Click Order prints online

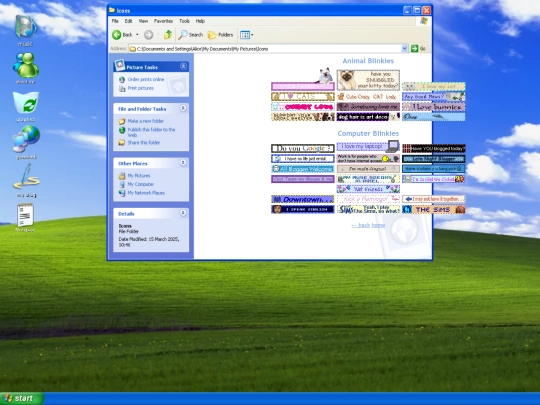(146, 79)
